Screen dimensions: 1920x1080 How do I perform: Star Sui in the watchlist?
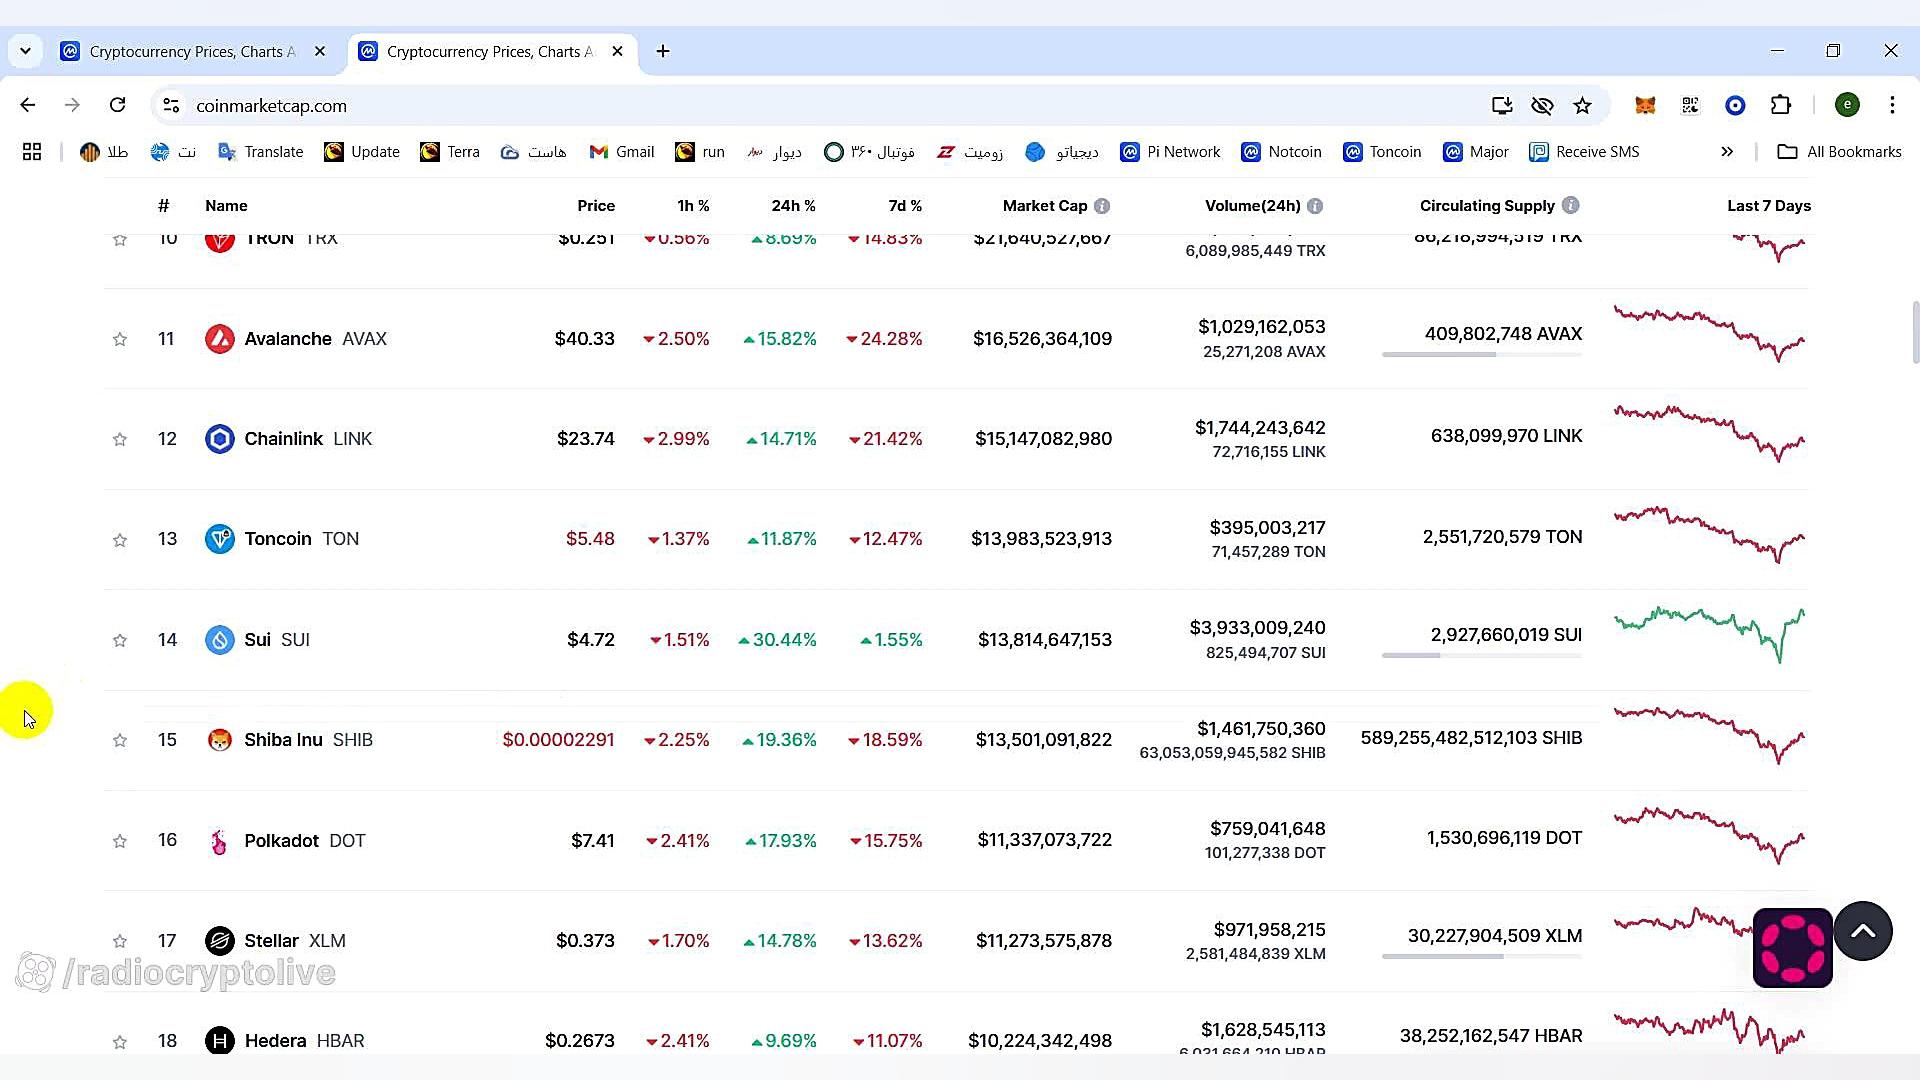coord(120,640)
